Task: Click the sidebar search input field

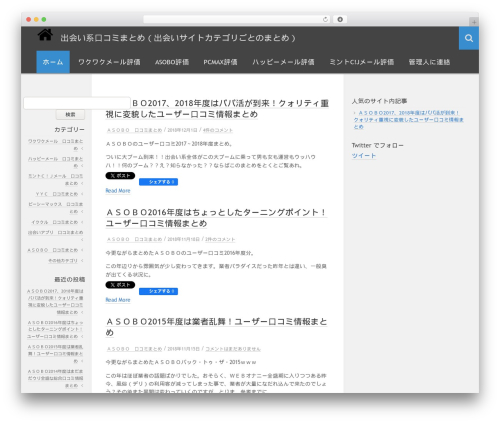Action: (77, 103)
